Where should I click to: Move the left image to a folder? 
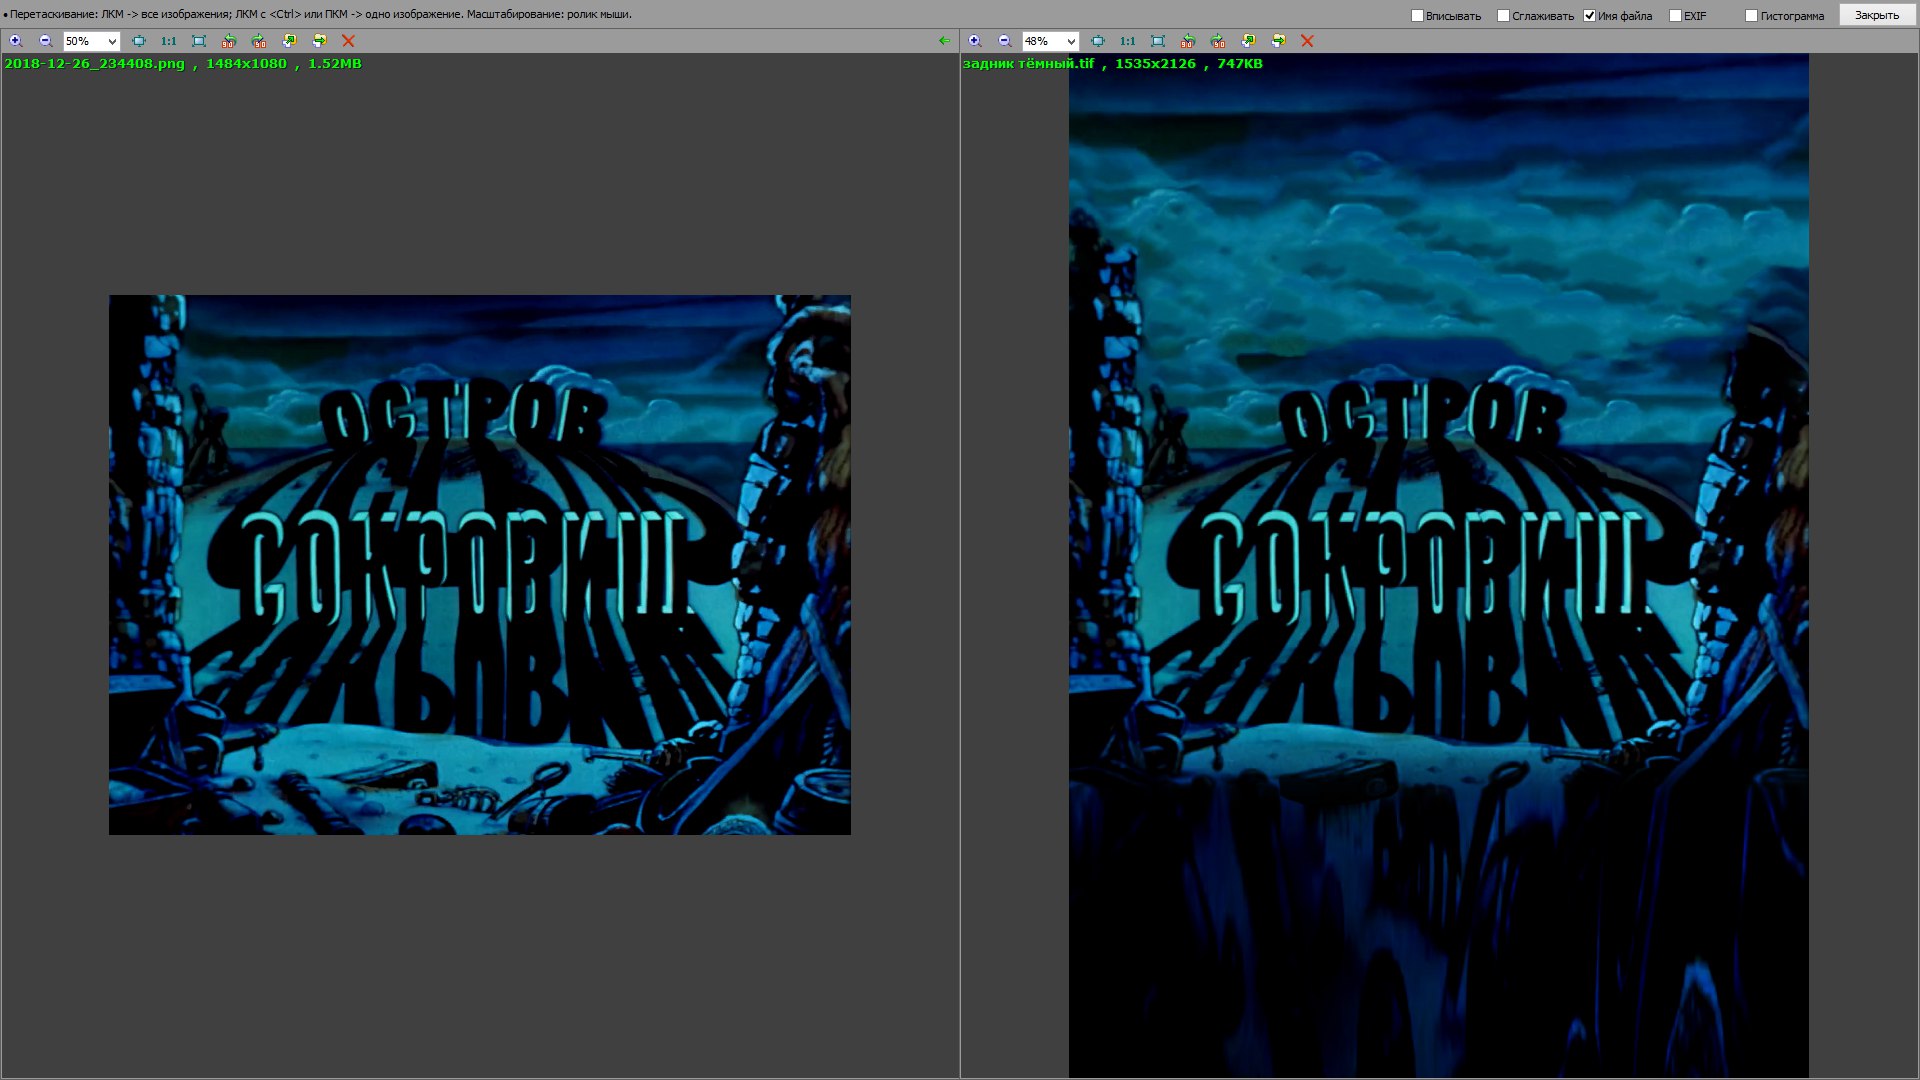(x=319, y=41)
